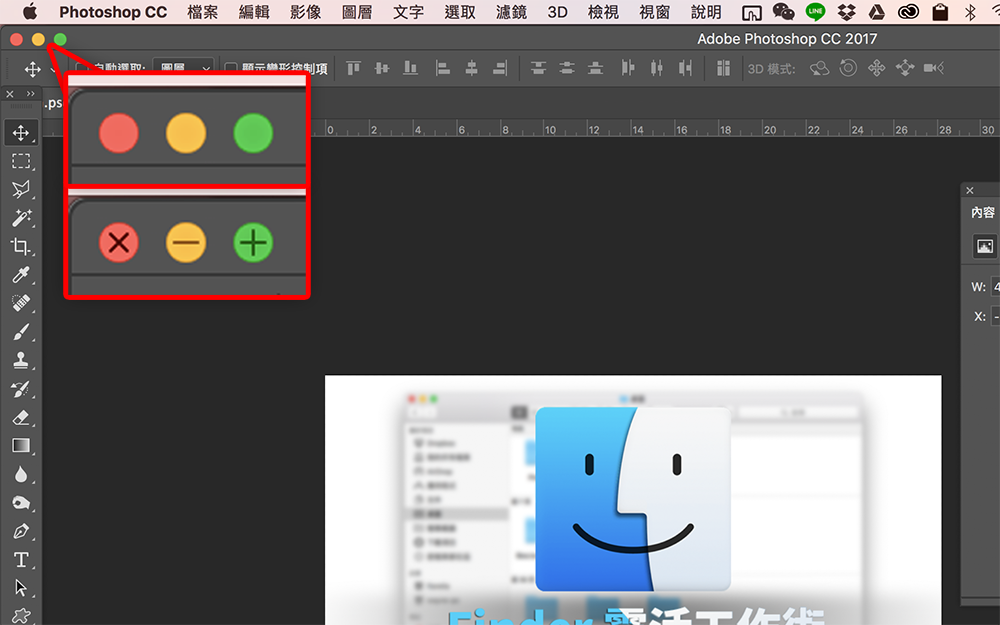Close the 內容 properties panel
The width and height of the screenshot is (1000, 625).
tap(969, 190)
